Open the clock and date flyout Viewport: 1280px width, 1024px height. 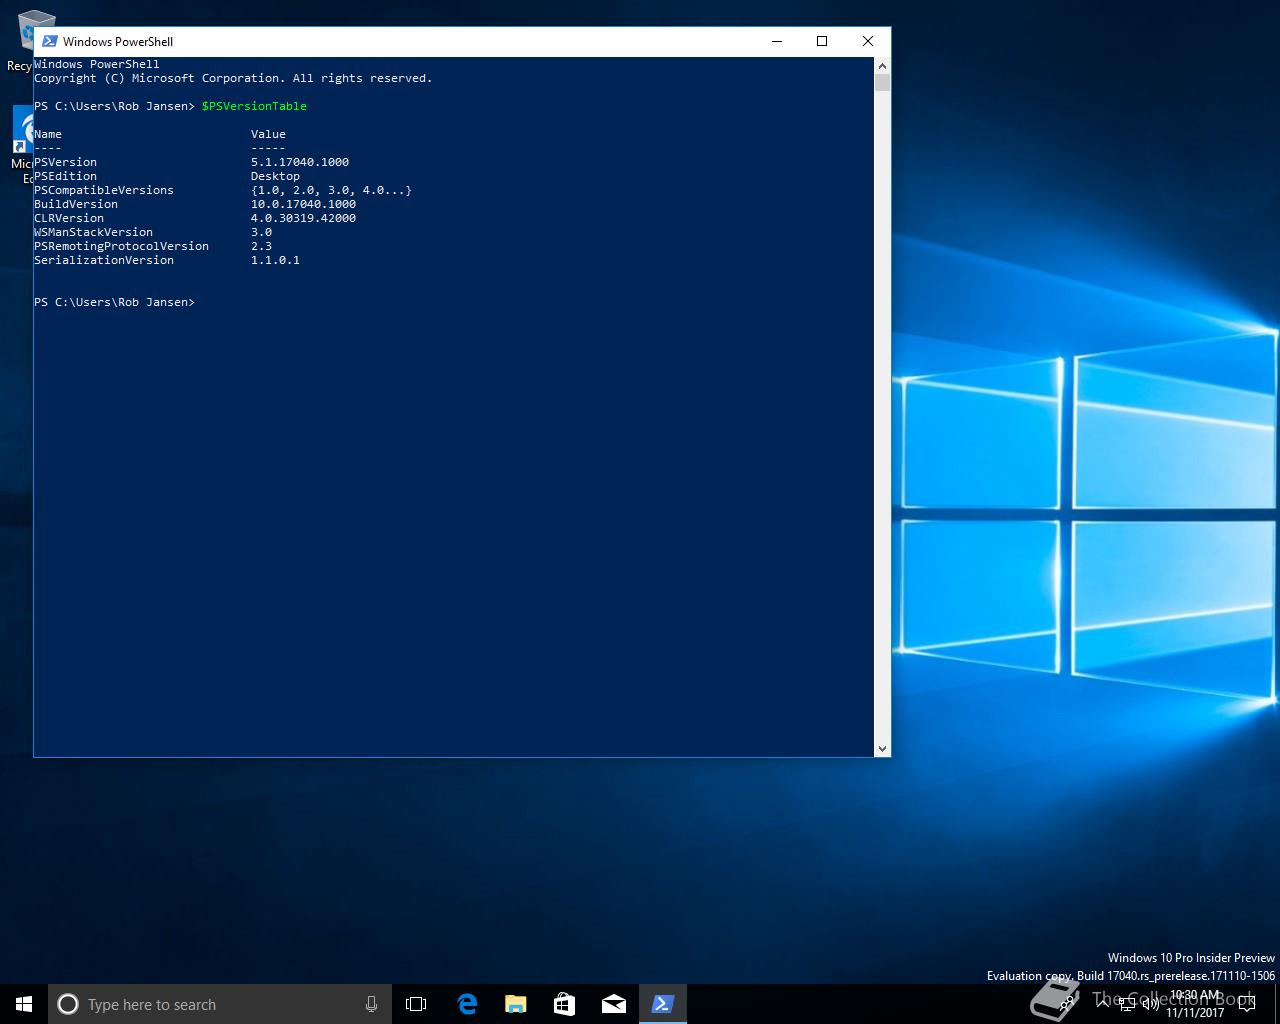tap(1194, 1004)
